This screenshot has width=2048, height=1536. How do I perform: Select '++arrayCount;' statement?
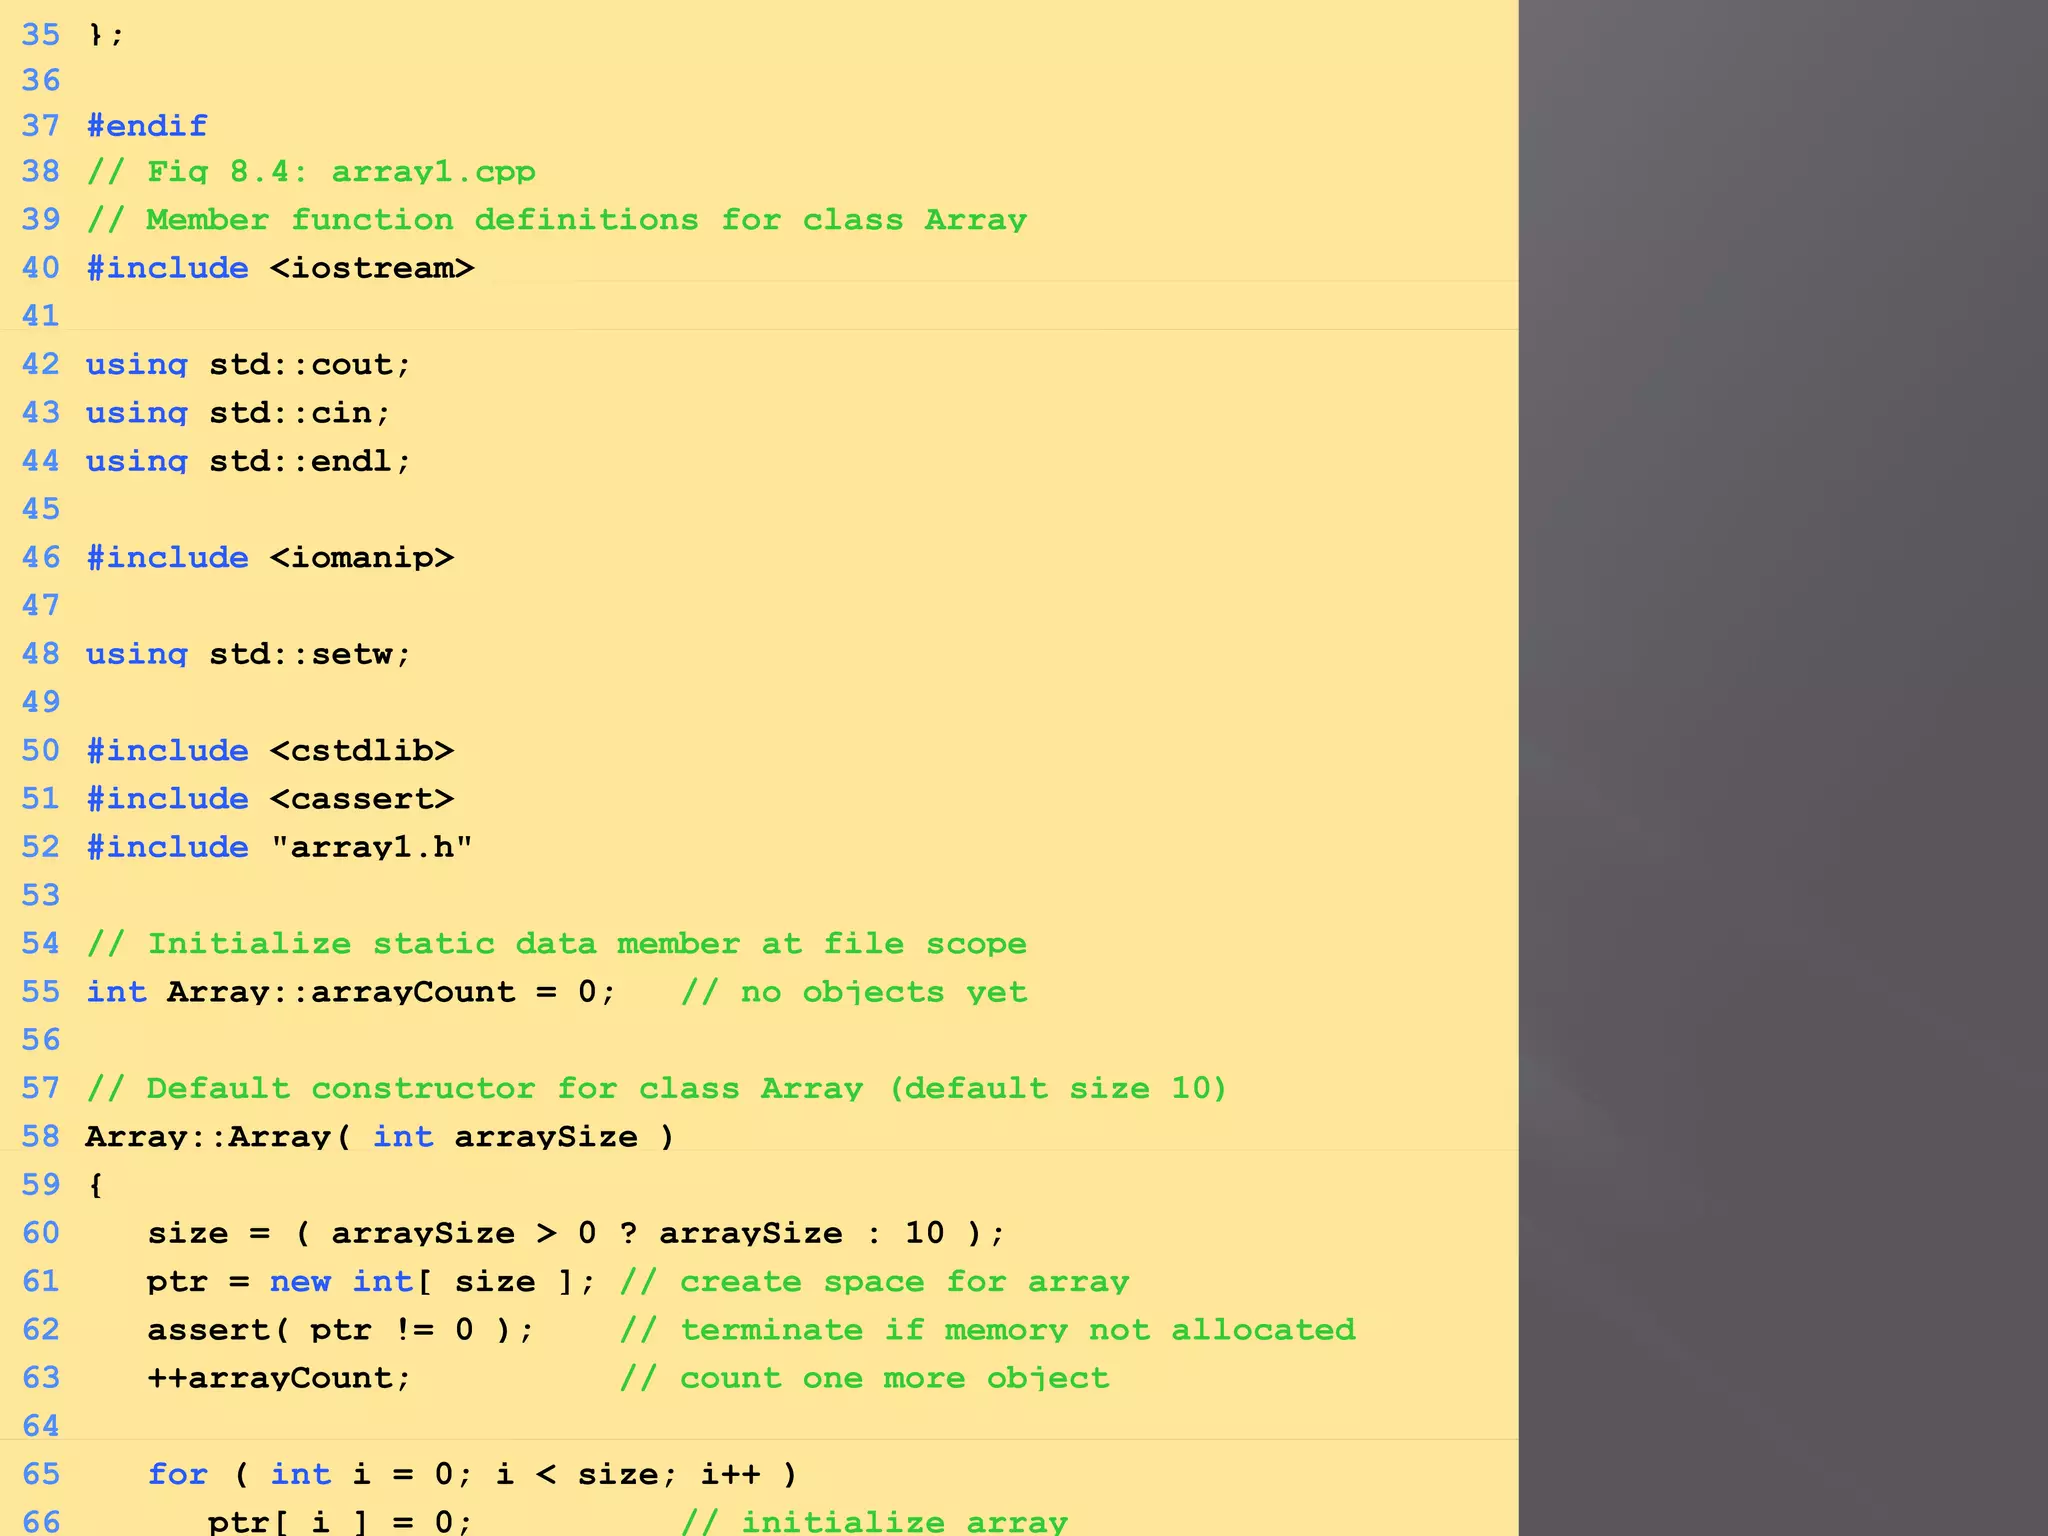coord(279,1378)
